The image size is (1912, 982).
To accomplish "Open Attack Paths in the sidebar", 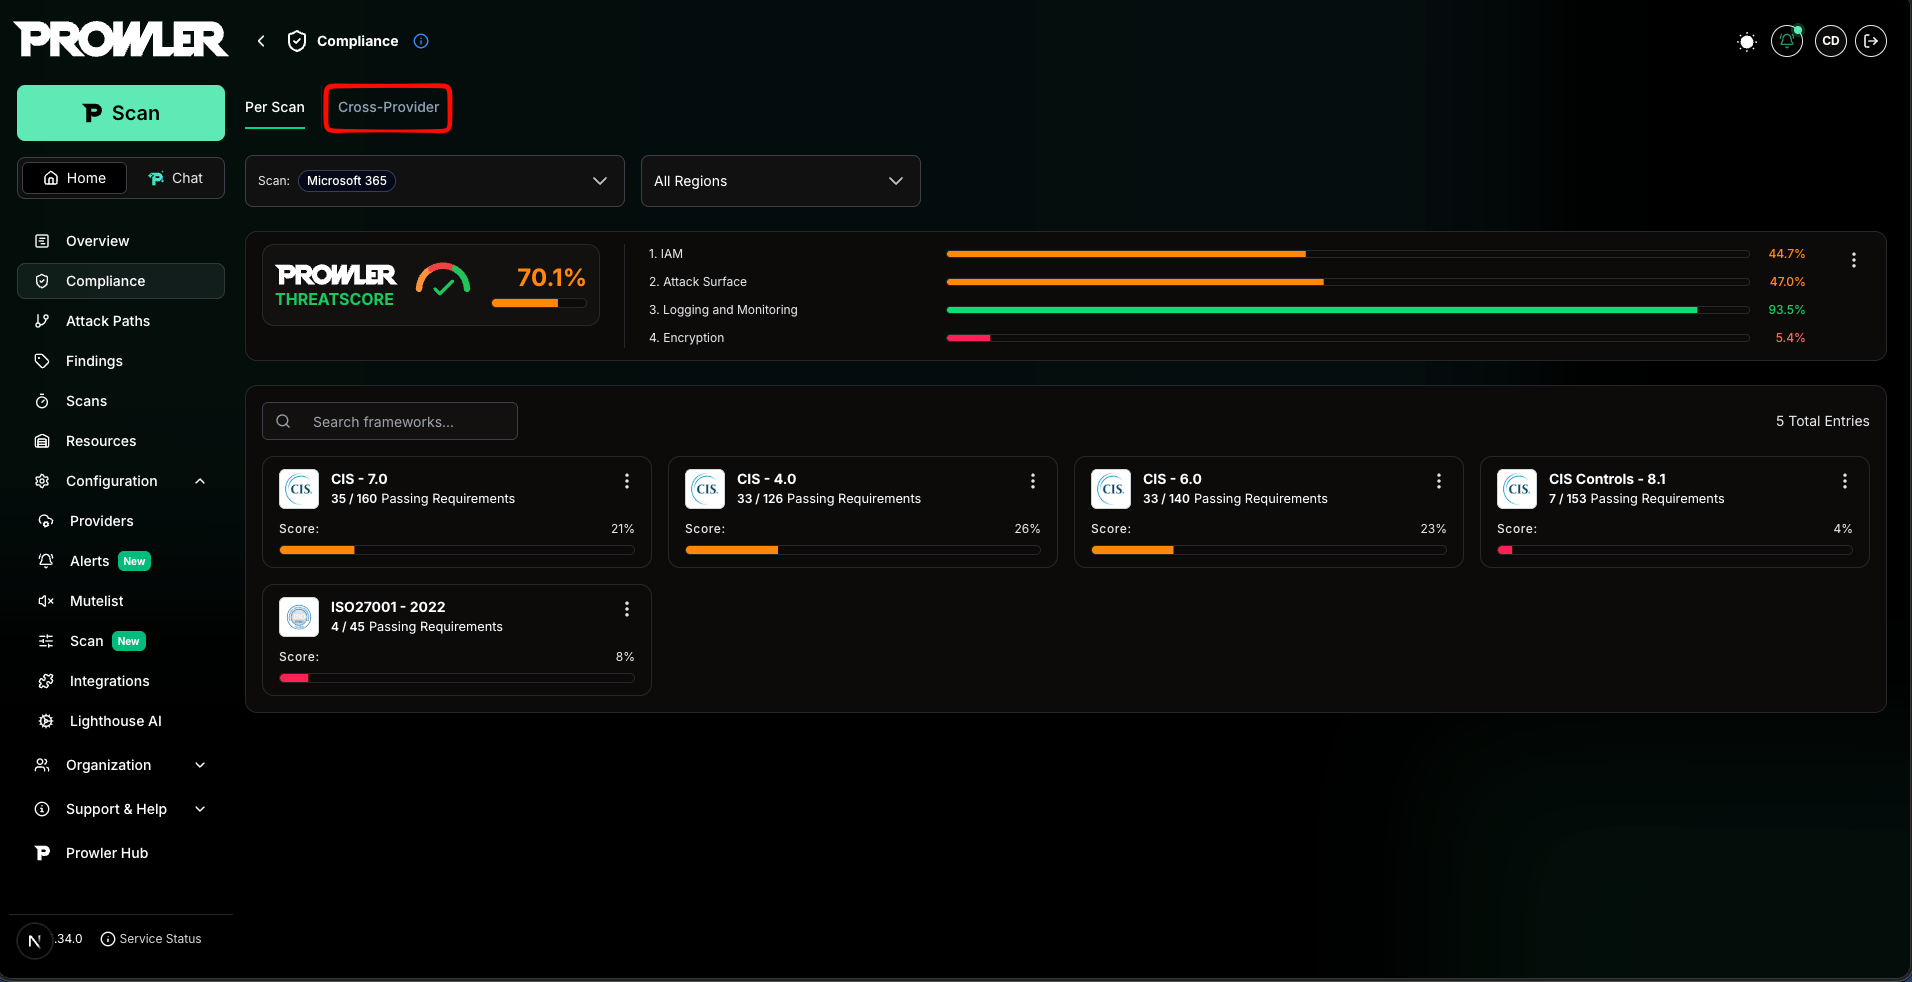I will pos(121,321).
